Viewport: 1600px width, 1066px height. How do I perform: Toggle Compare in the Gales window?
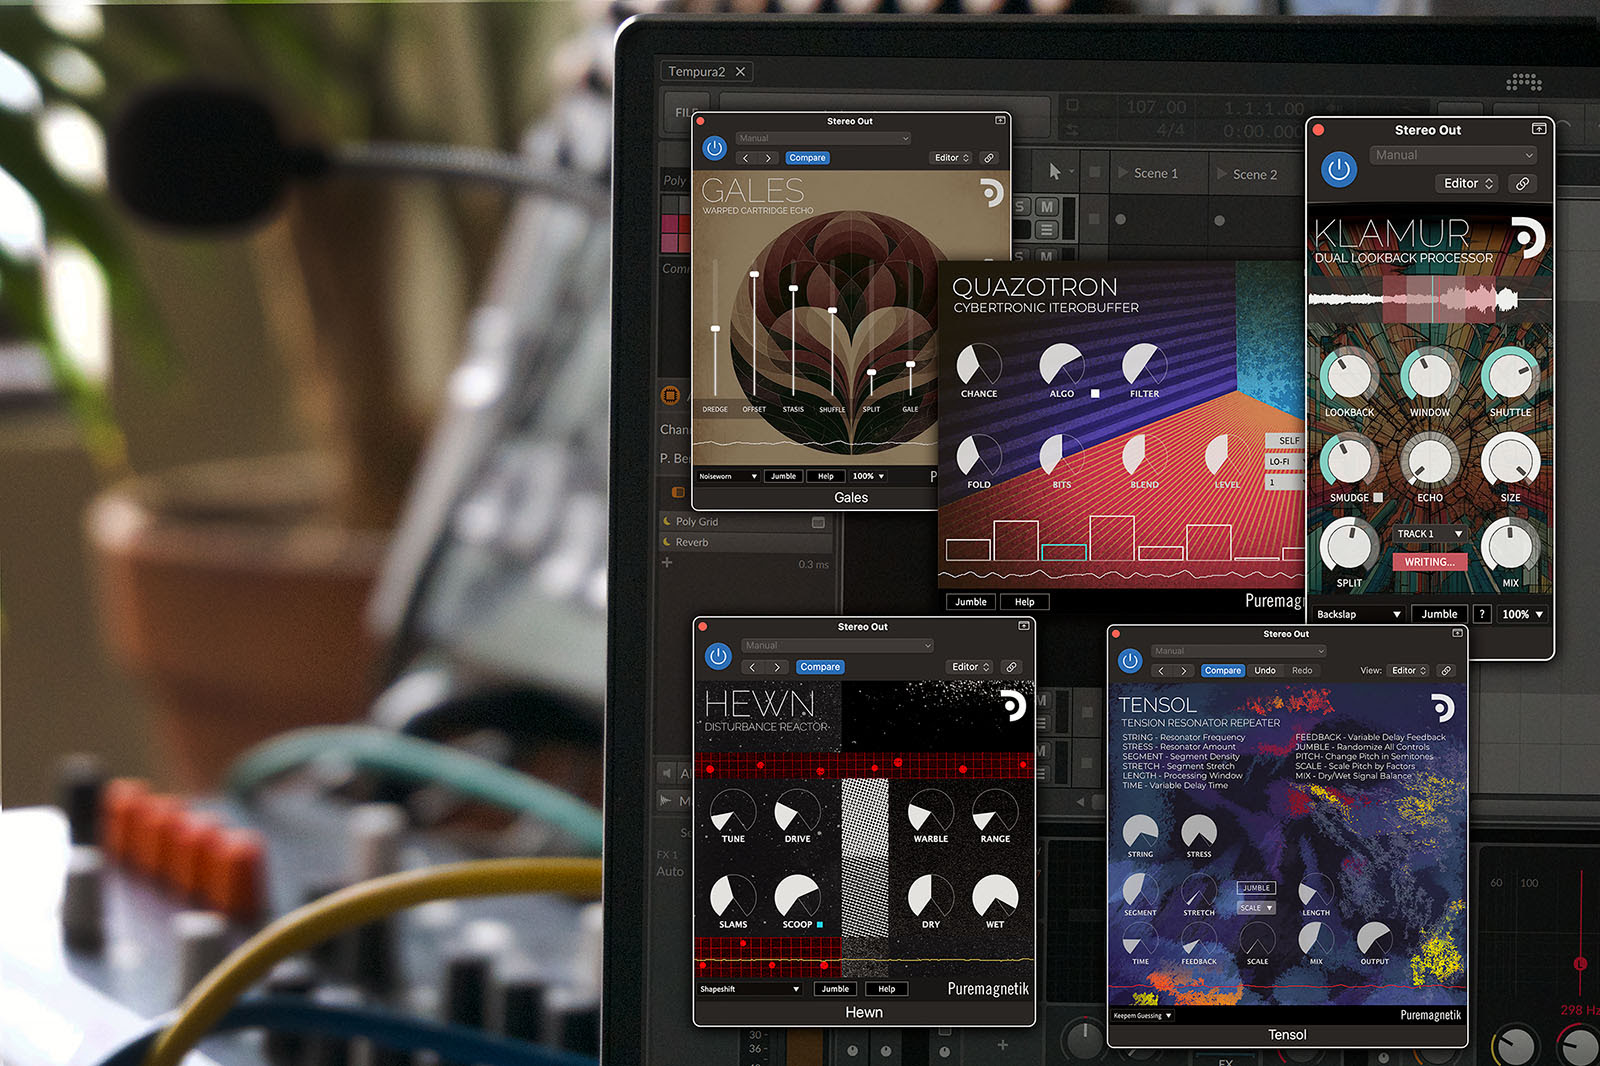807,158
